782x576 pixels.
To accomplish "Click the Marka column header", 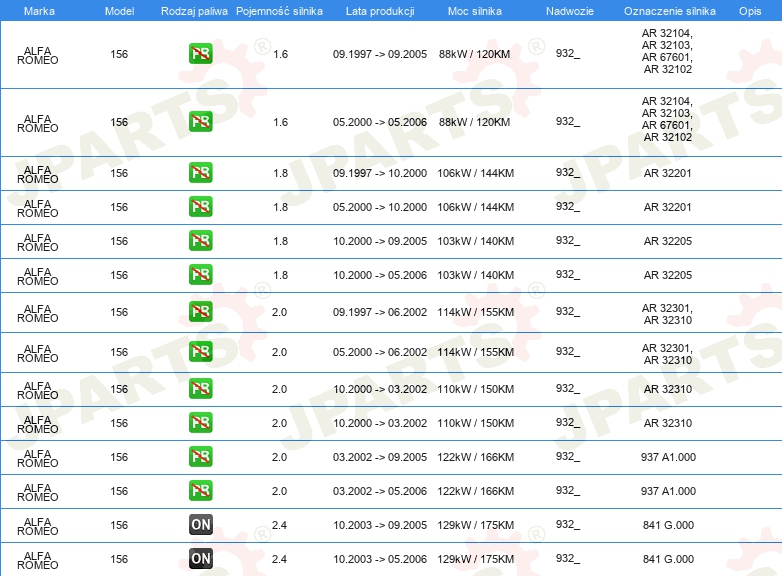I will (x=38, y=10).
